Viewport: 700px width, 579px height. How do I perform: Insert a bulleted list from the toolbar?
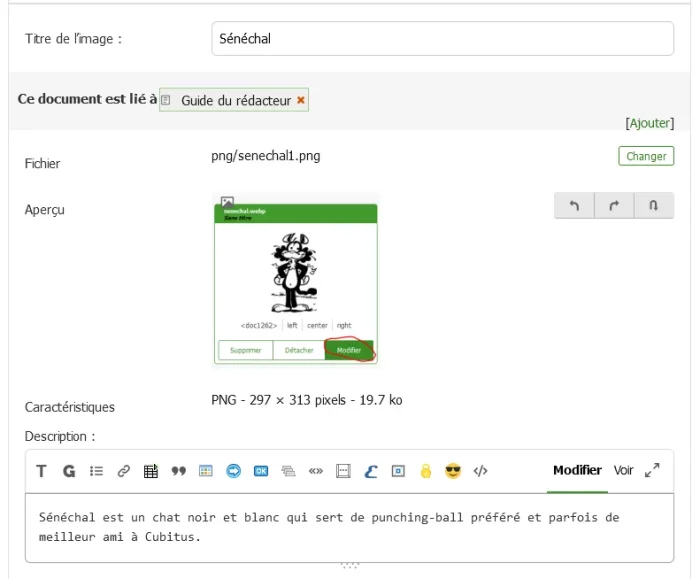pyautogui.click(x=97, y=471)
